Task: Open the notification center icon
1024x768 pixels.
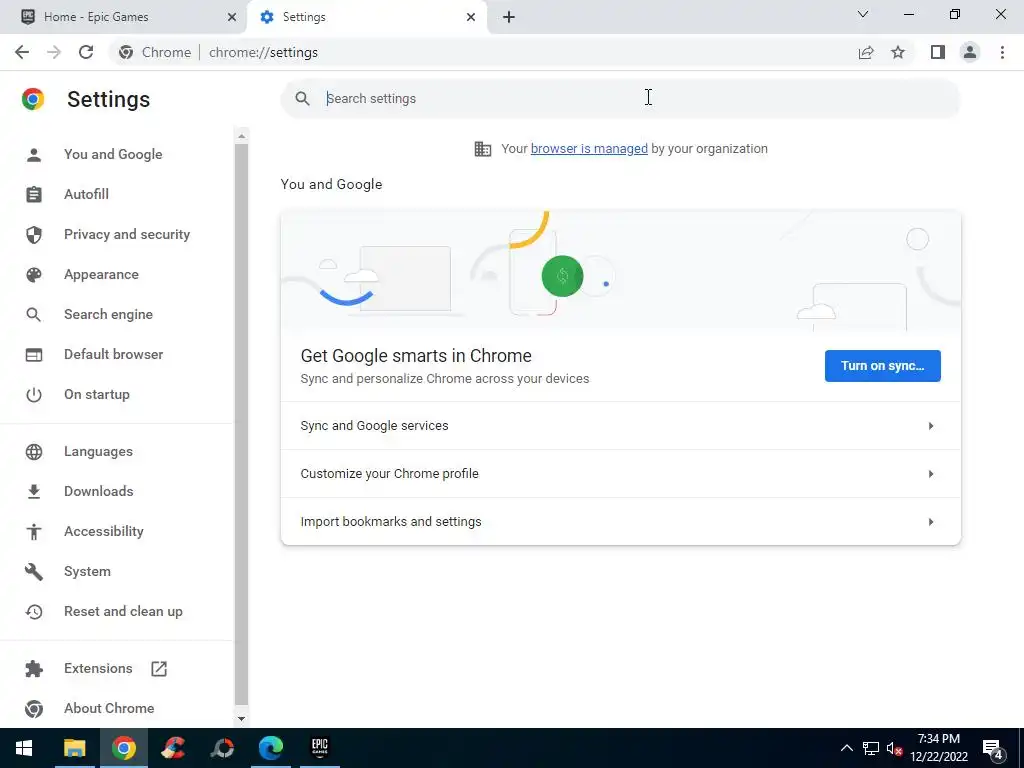Action: [993, 748]
